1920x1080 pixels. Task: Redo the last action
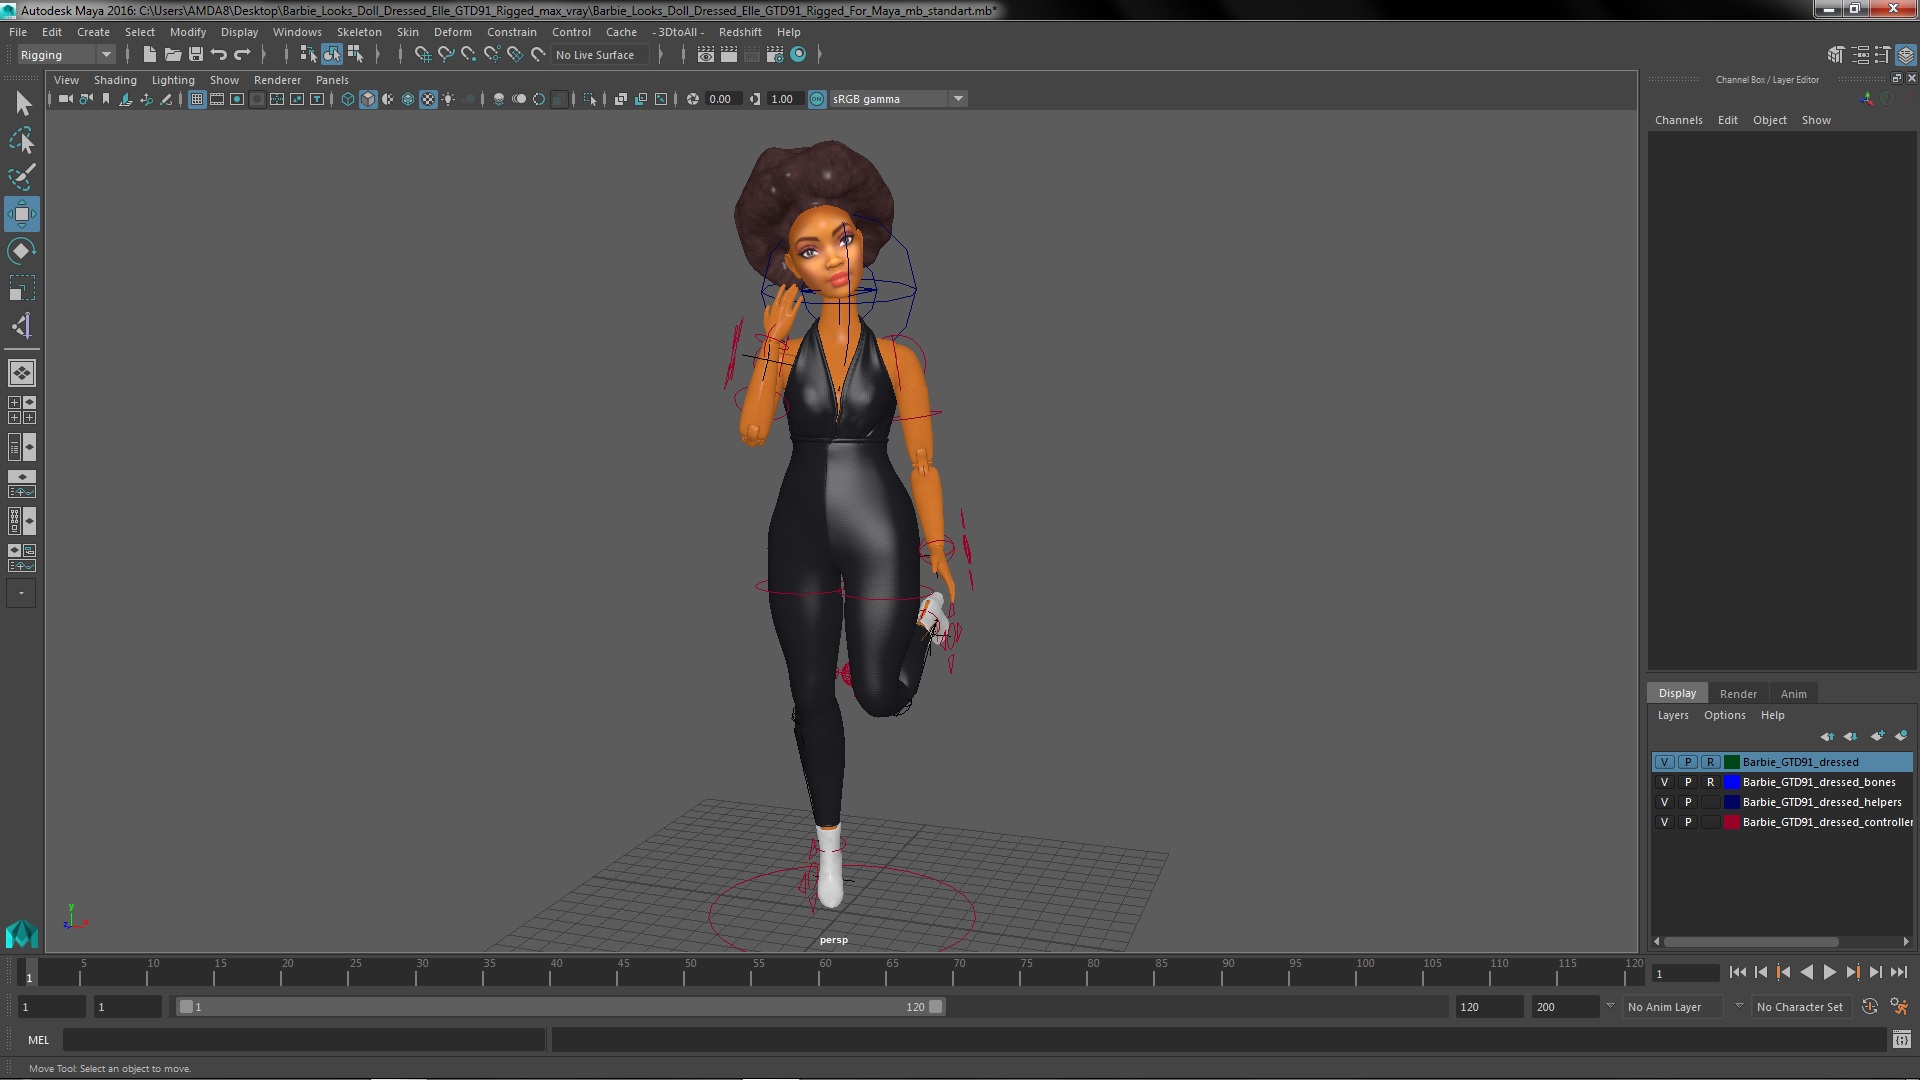click(242, 54)
